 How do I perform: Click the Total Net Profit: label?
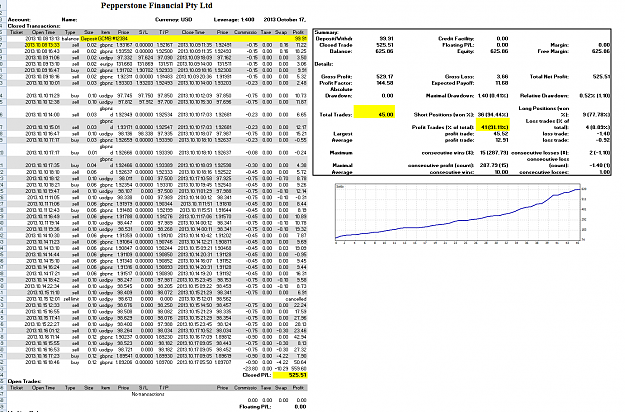tap(549, 77)
